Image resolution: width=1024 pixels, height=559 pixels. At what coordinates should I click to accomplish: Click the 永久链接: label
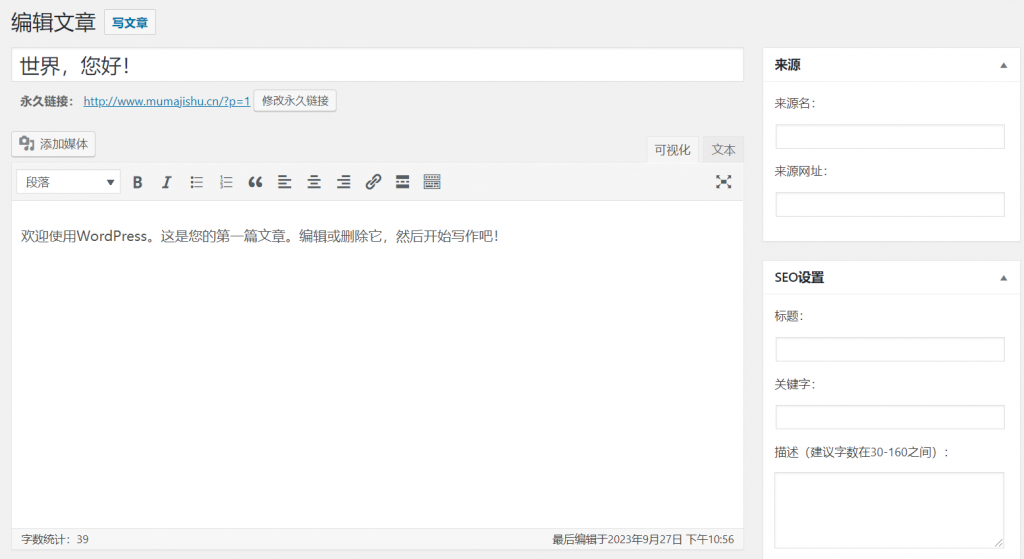pyautogui.click(x=46, y=101)
